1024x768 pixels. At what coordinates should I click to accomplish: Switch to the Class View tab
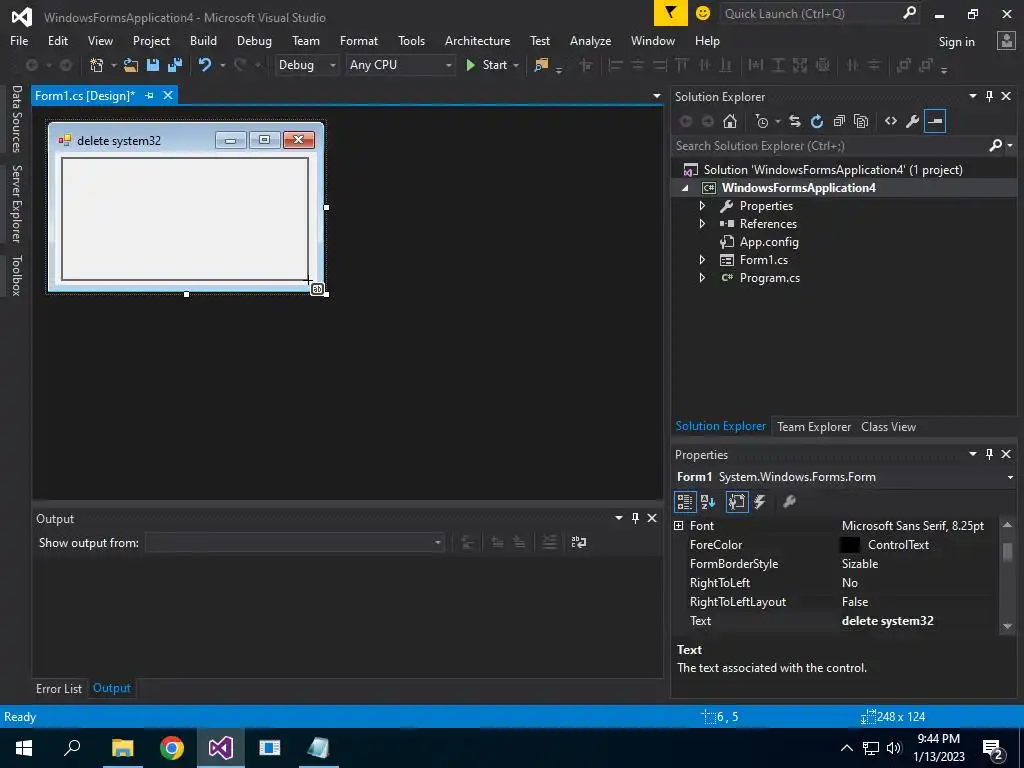coord(888,426)
